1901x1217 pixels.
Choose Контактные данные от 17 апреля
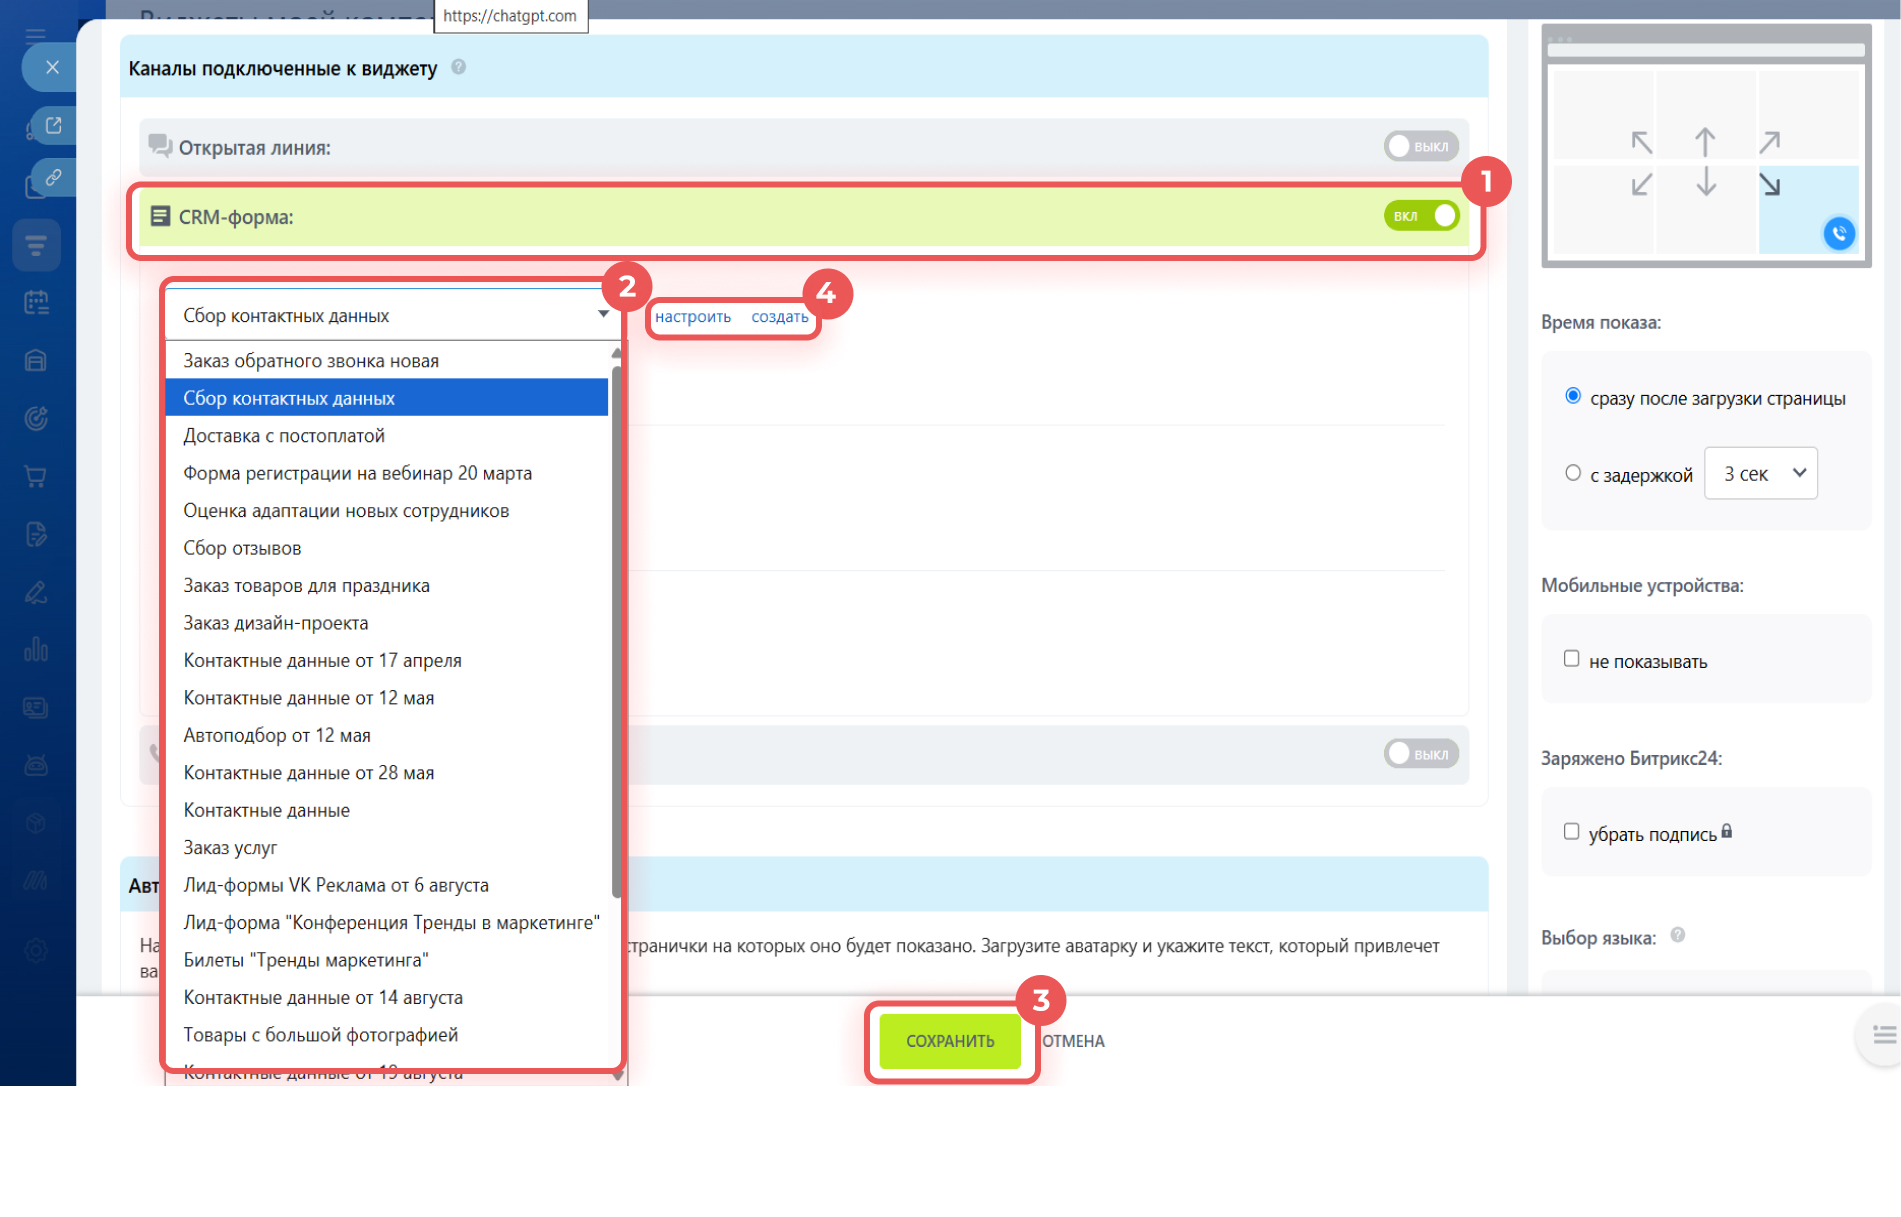click(x=387, y=660)
